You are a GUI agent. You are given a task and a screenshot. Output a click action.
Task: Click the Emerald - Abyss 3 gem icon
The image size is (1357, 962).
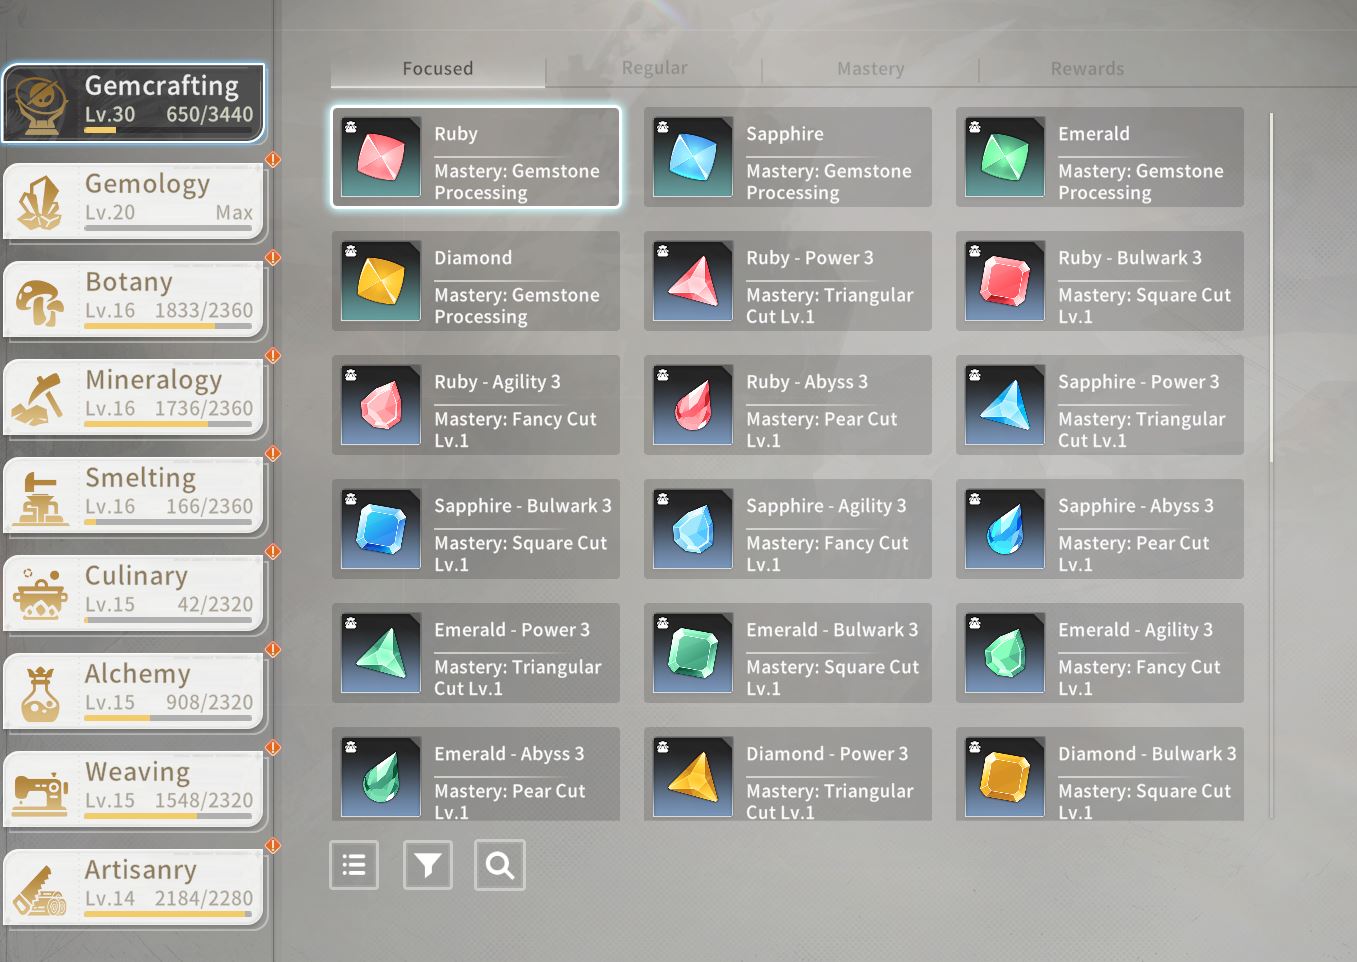click(x=380, y=777)
